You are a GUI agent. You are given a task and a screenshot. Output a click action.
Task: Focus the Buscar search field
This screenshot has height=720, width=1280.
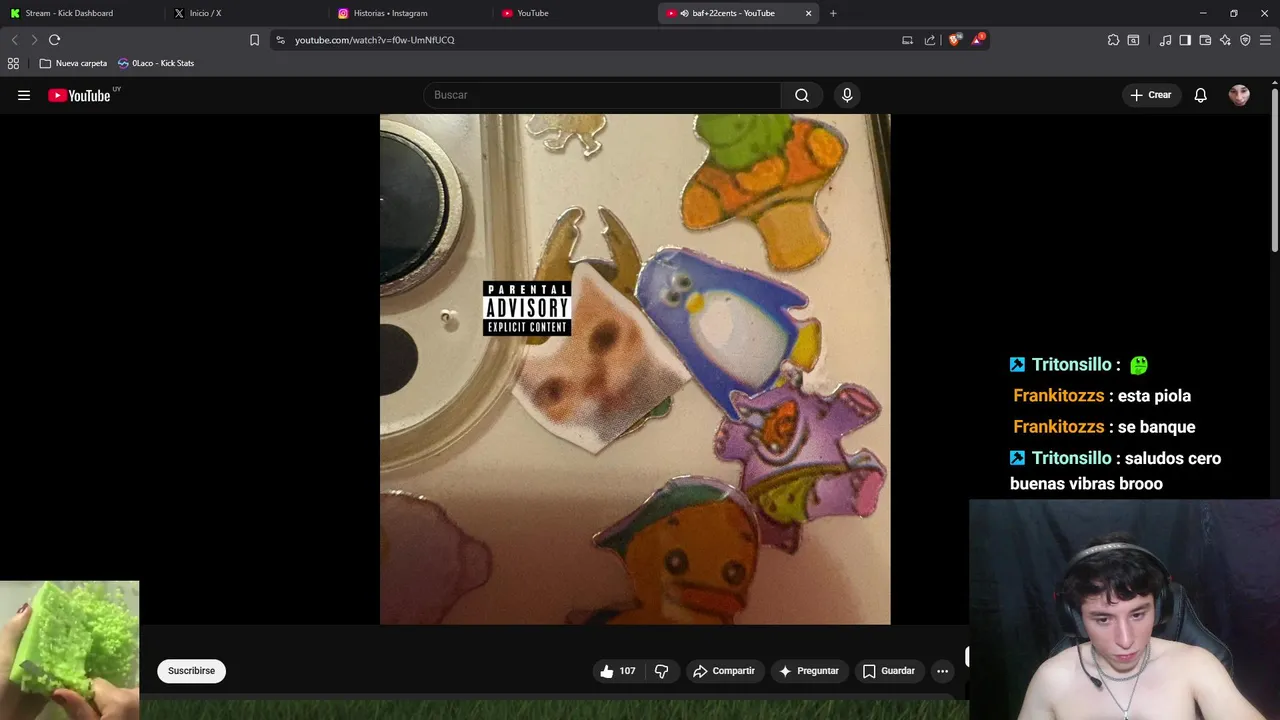coord(602,95)
